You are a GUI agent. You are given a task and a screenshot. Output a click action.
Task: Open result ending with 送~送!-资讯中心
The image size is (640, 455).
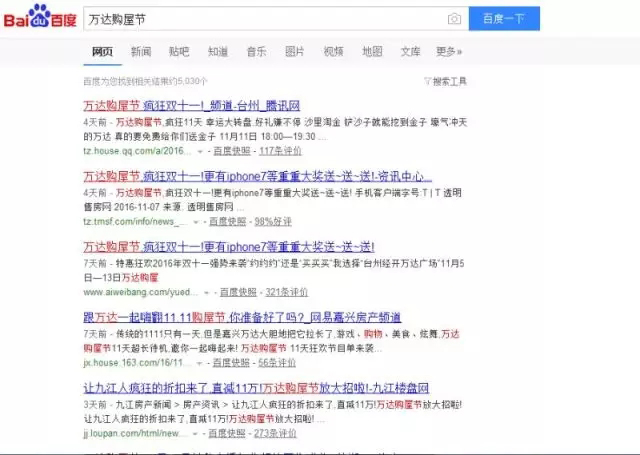(x=258, y=176)
